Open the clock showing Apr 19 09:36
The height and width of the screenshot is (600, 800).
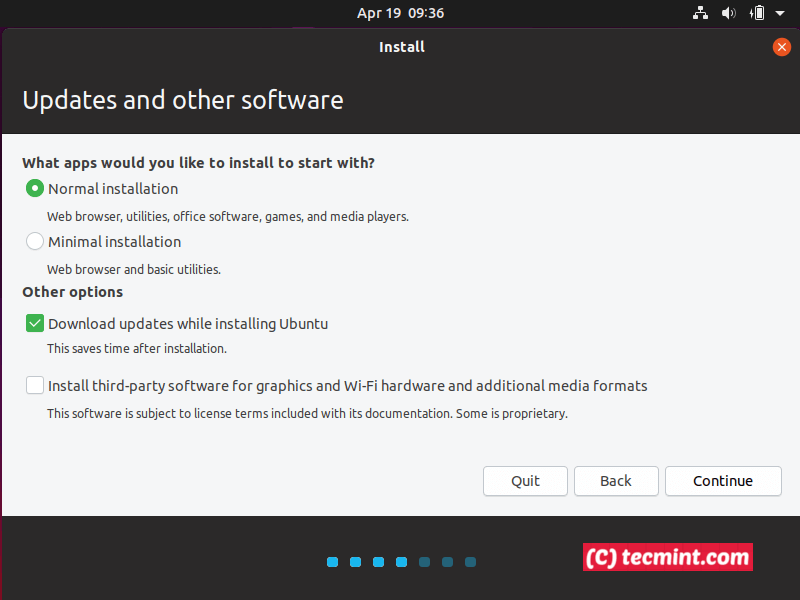point(401,13)
